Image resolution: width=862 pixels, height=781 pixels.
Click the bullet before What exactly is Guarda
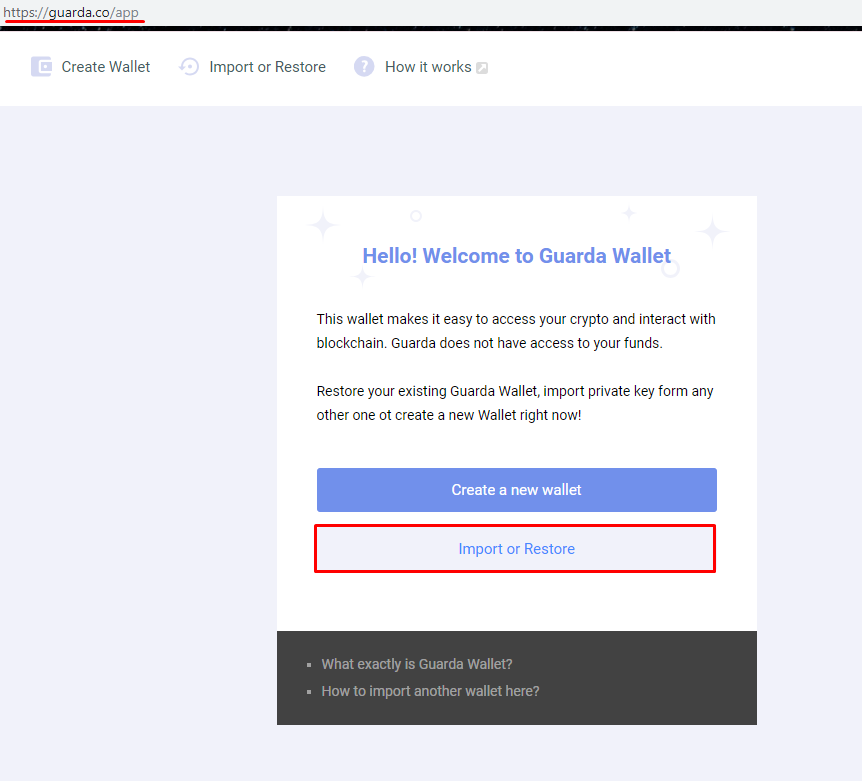point(309,665)
